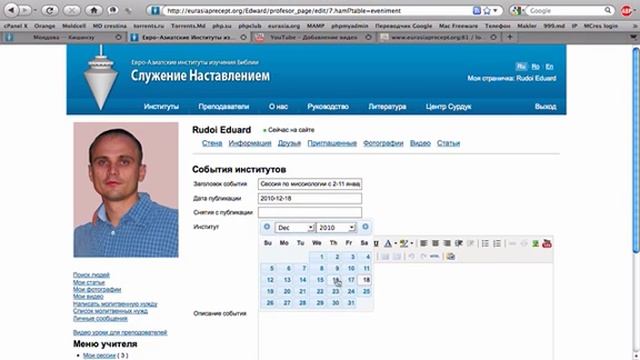This screenshot has height=360, width=640.
Task: Insert image with the green picture icon
Action: pyautogui.click(x=535, y=244)
